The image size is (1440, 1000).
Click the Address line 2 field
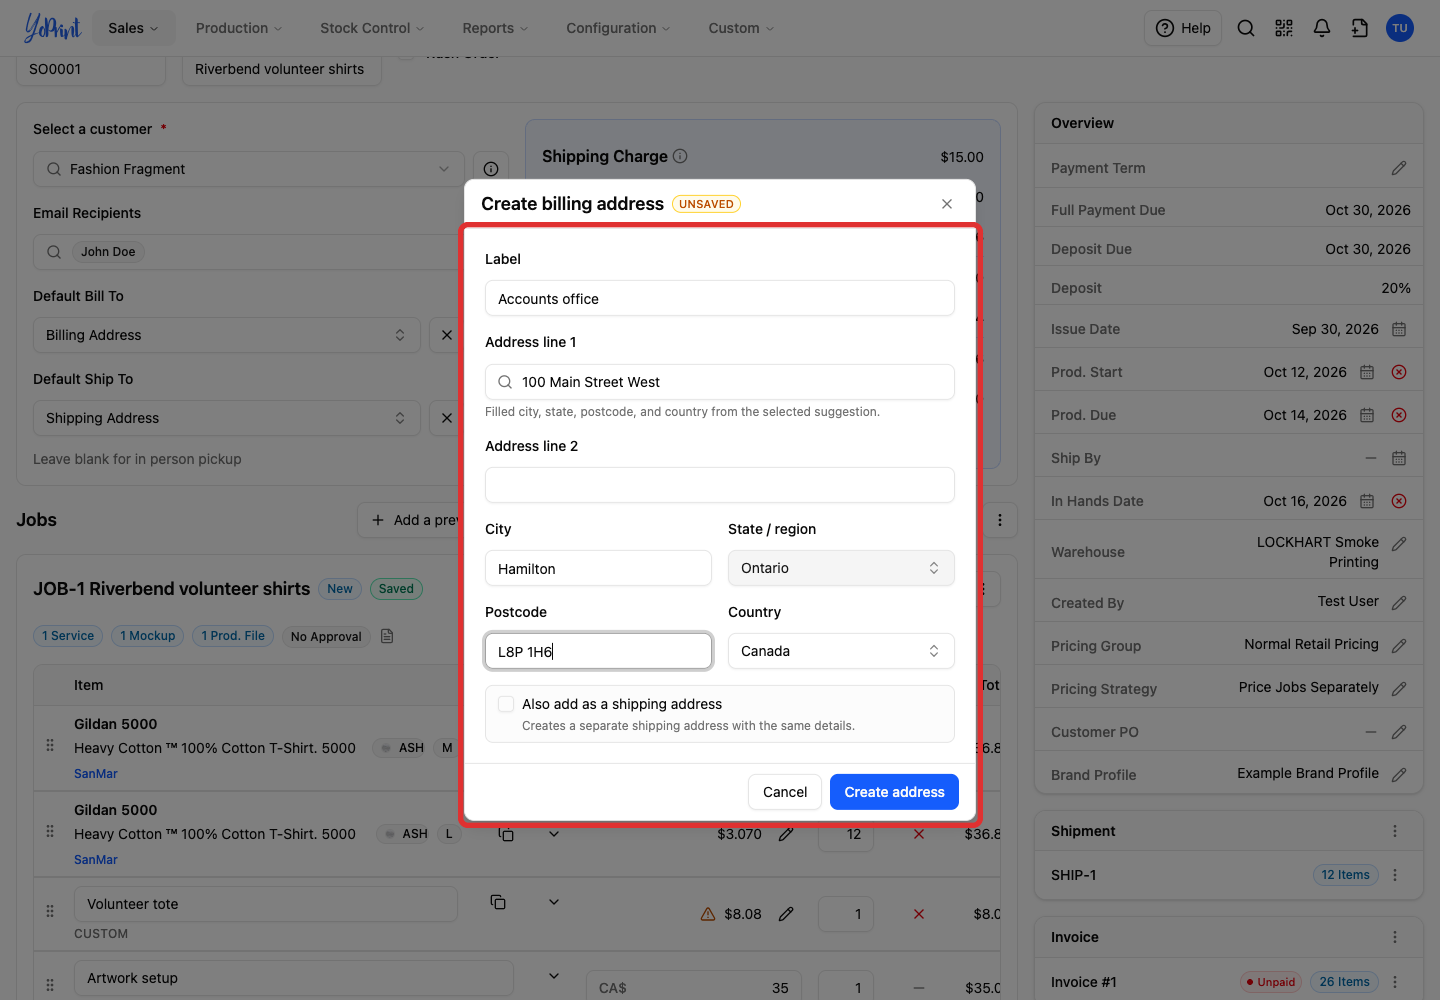click(x=720, y=485)
